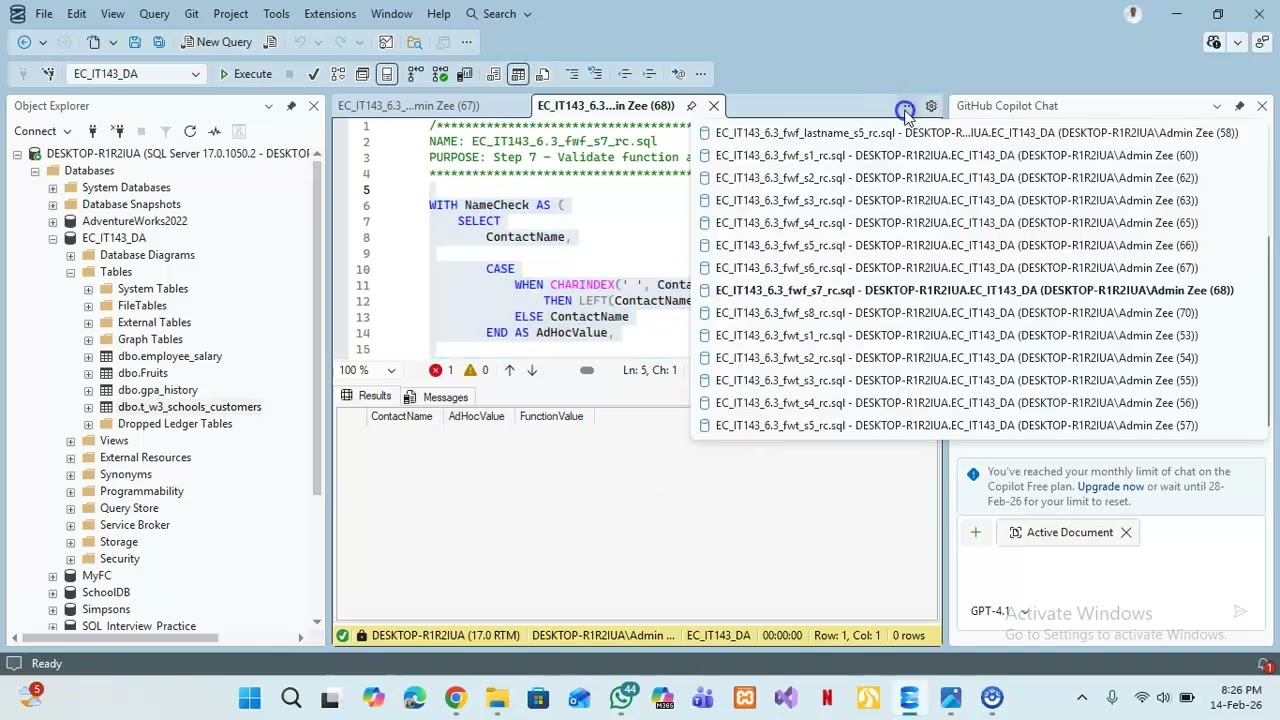Click the warnings count indicator icon
The height and width of the screenshot is (720, 1280).
pos(470,371)
